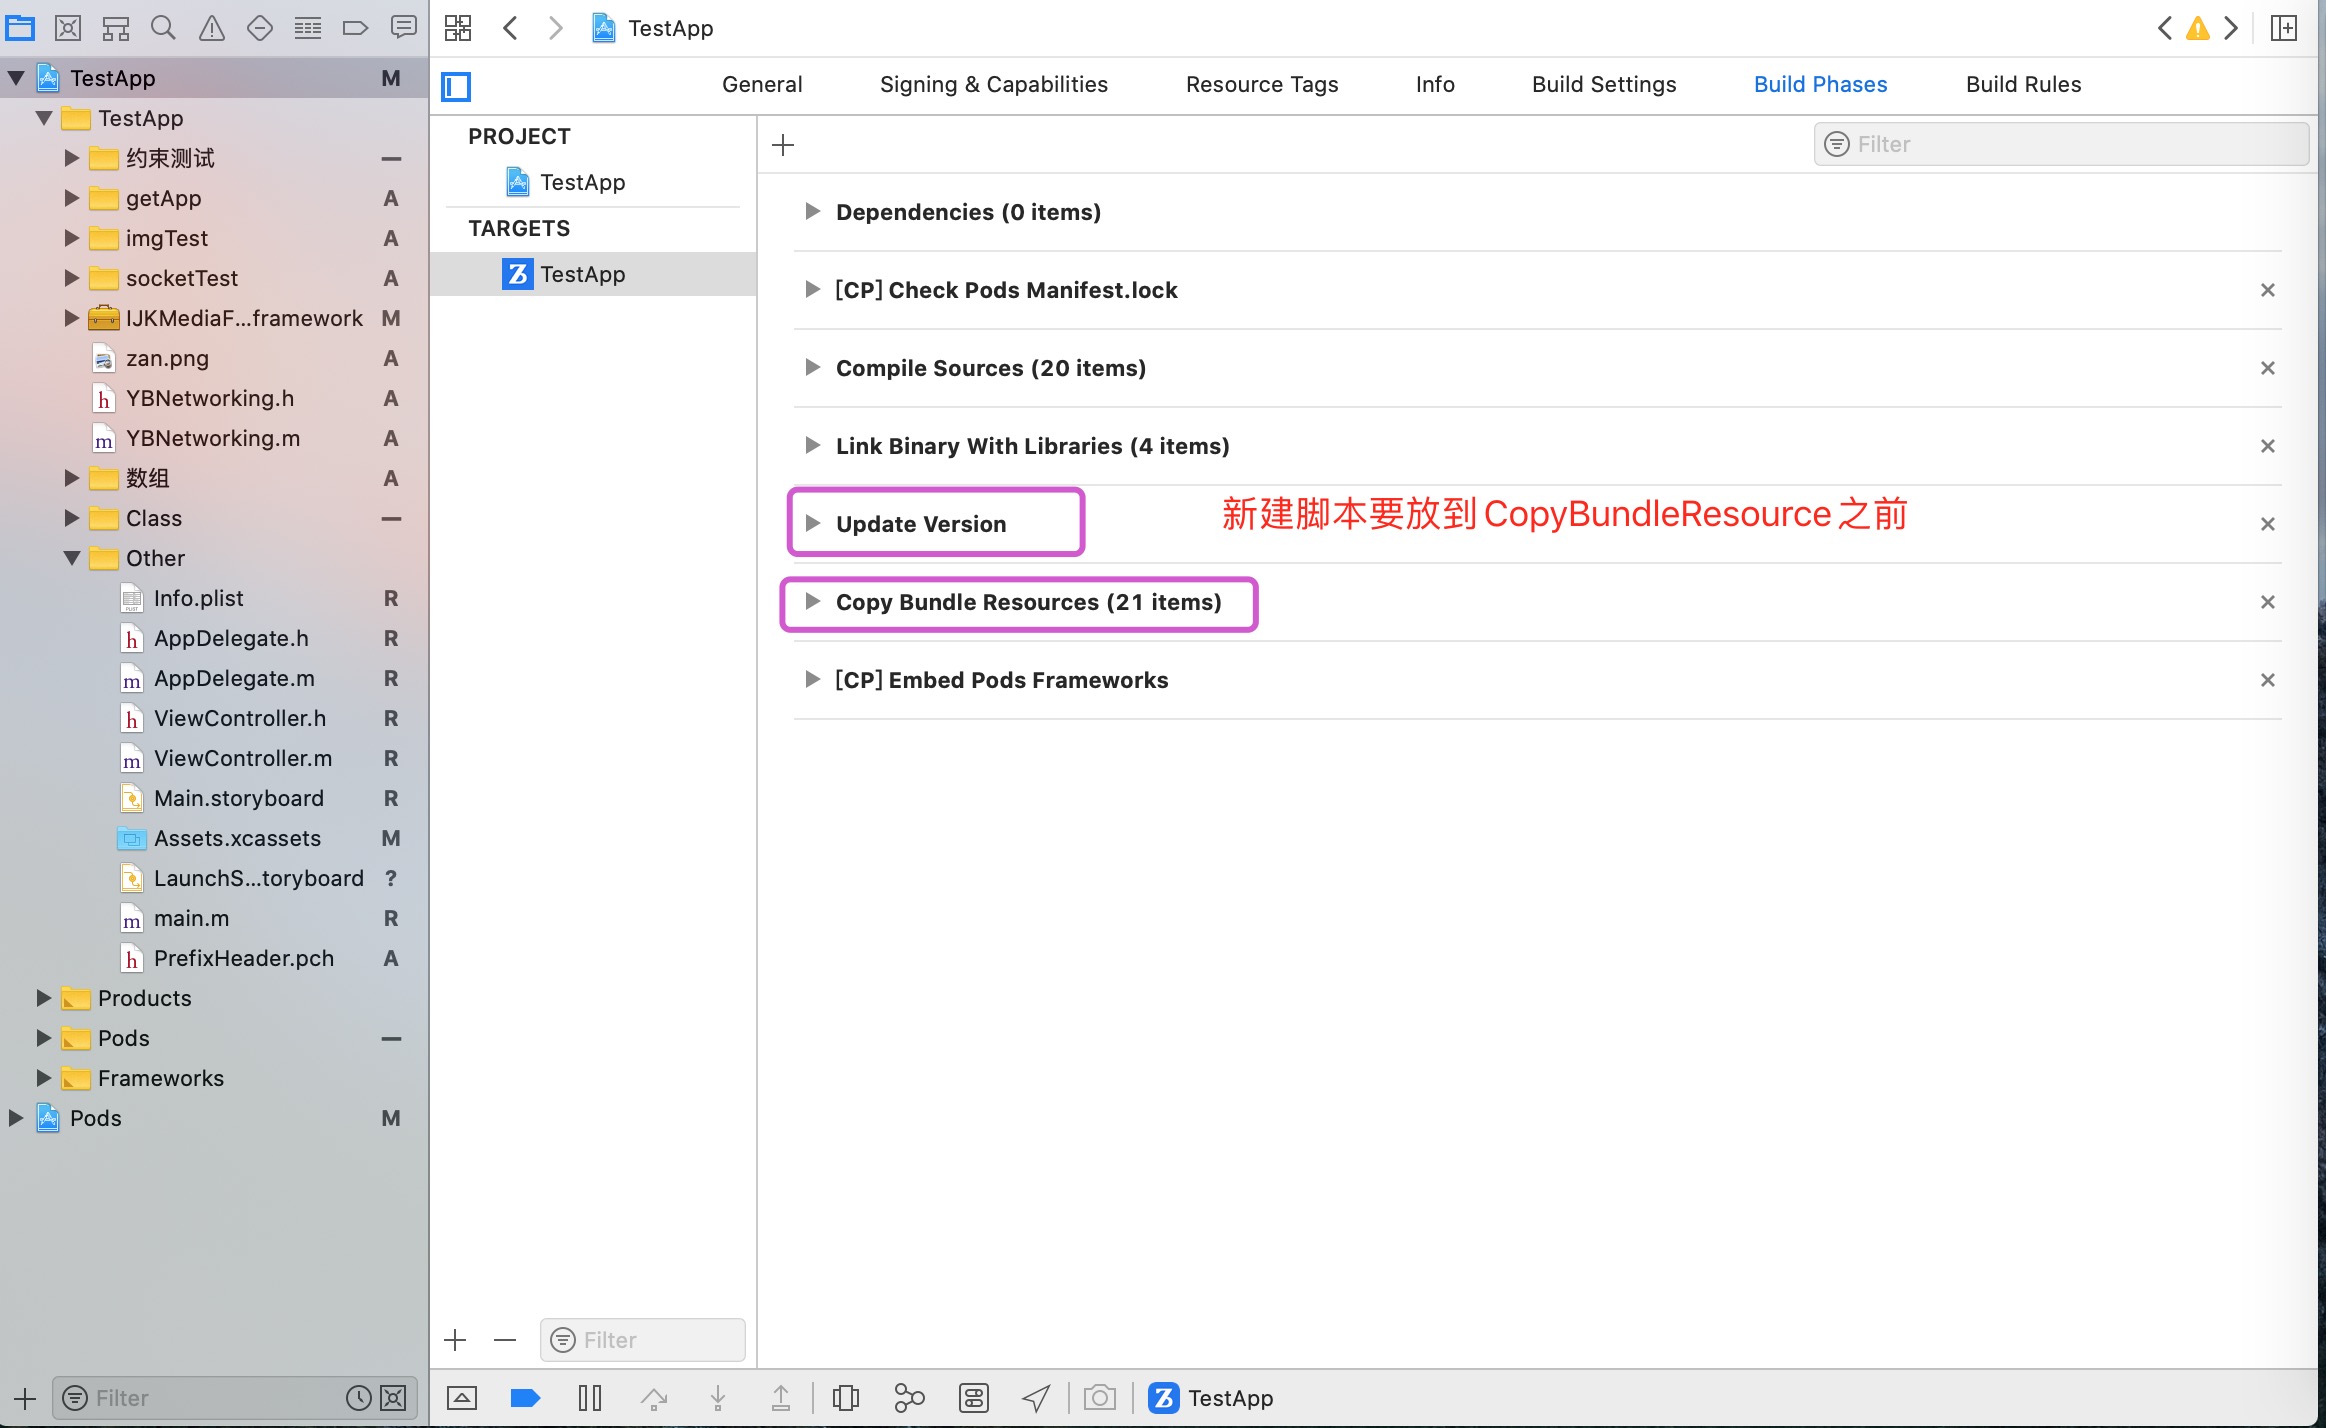
Task: Expand [CP] Check Pods Manifest.lock
Action: pyautogui.click(x=812, y=289)
